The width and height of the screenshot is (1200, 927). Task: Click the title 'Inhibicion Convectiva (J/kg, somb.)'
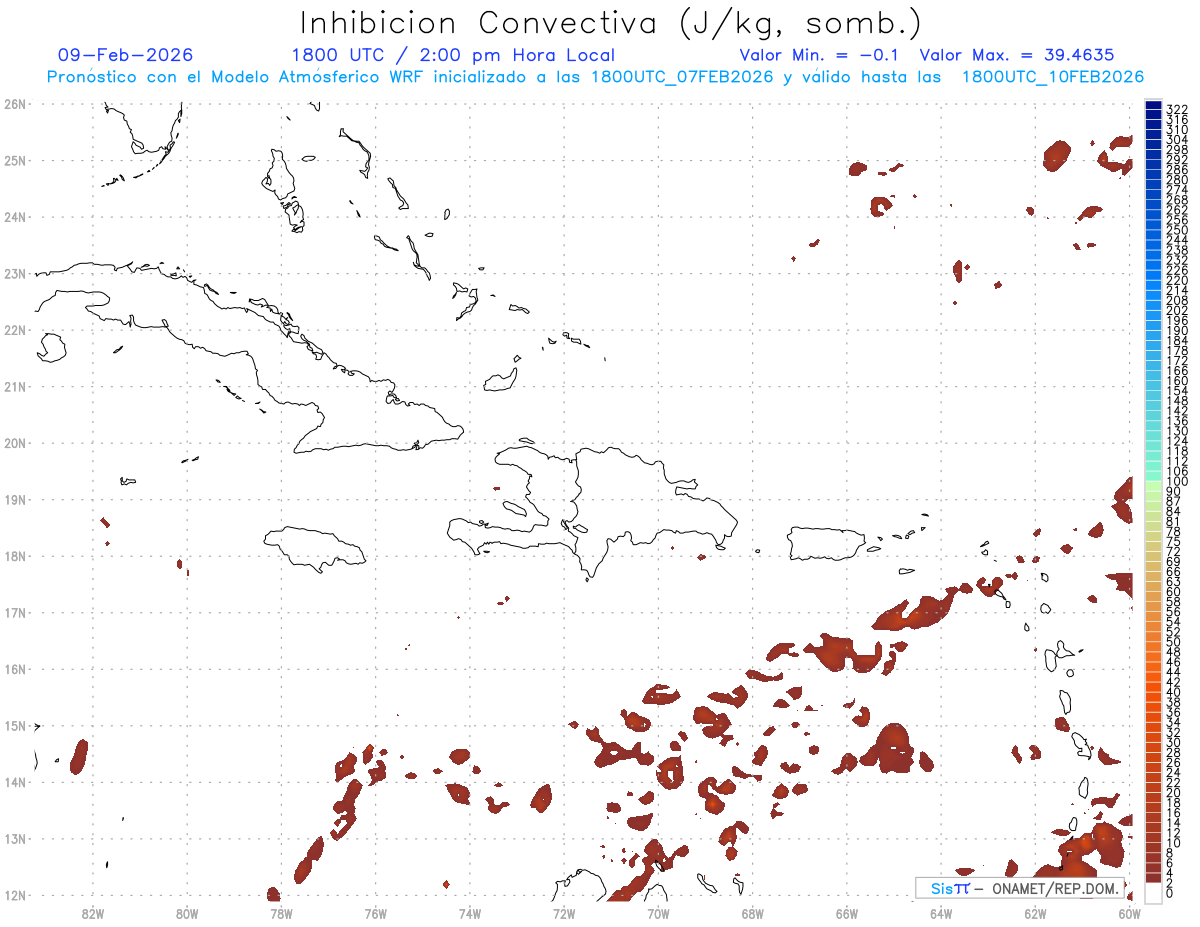tap(610, 23)
